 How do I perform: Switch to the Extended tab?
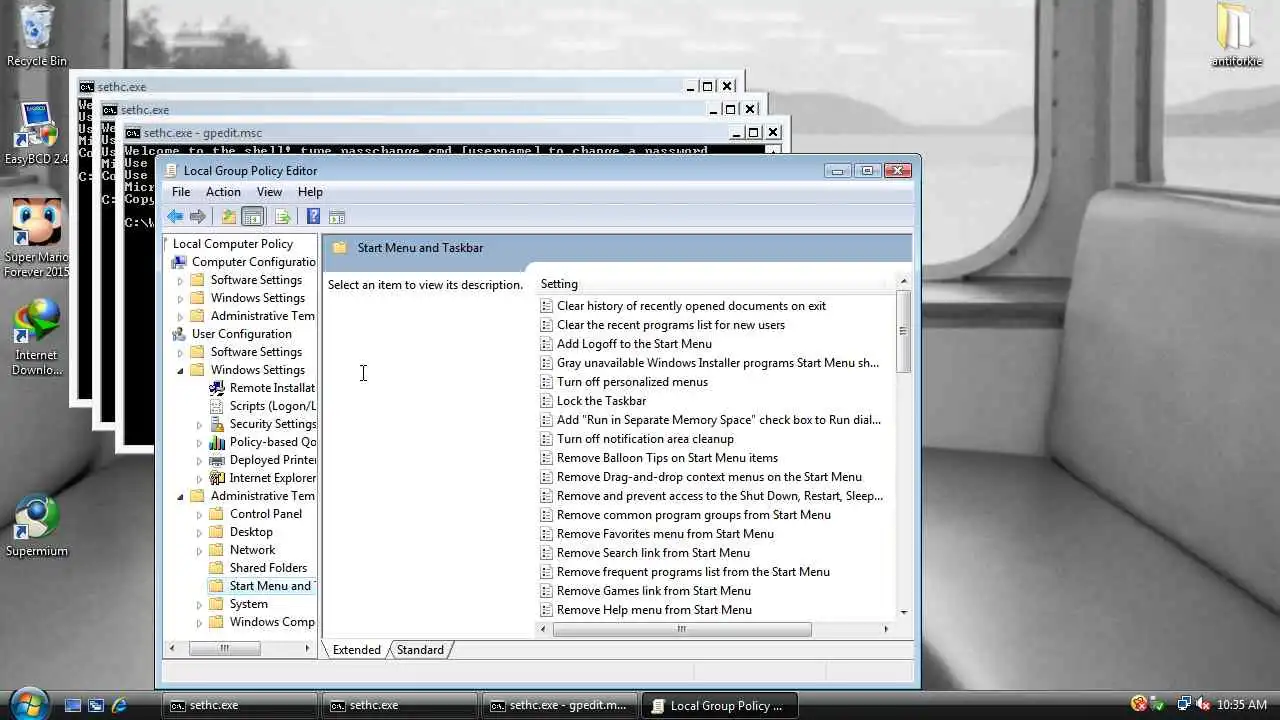[356, 650]
